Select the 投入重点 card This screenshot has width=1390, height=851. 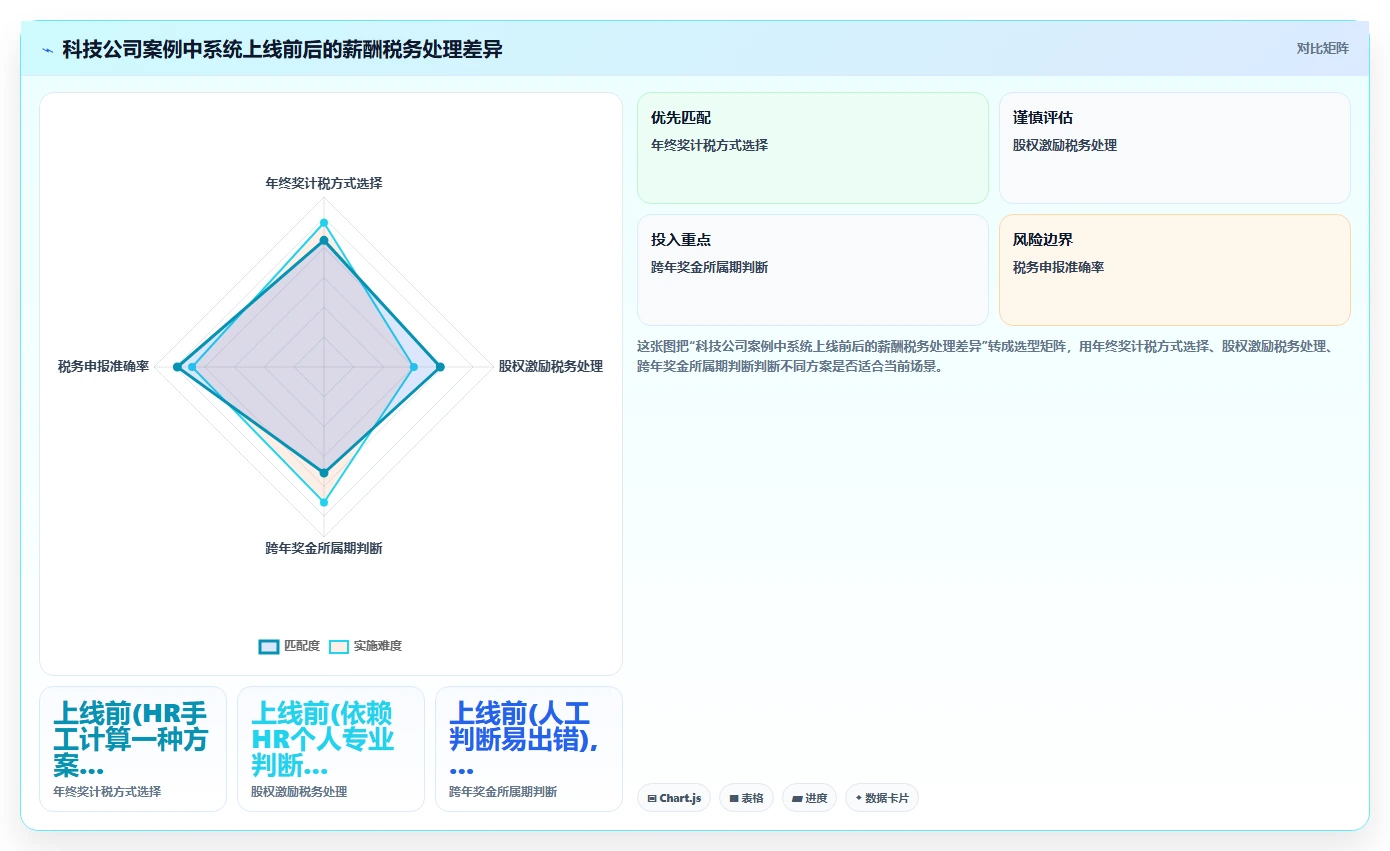813,270
